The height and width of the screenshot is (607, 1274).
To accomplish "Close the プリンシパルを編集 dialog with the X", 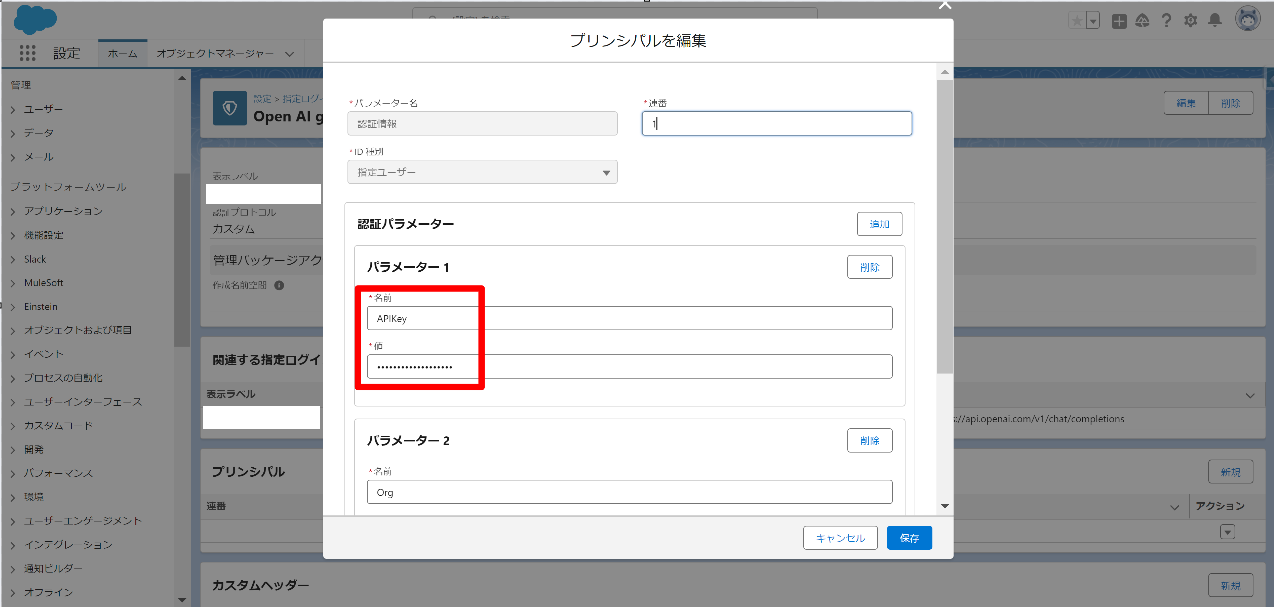I will [944, 5].
